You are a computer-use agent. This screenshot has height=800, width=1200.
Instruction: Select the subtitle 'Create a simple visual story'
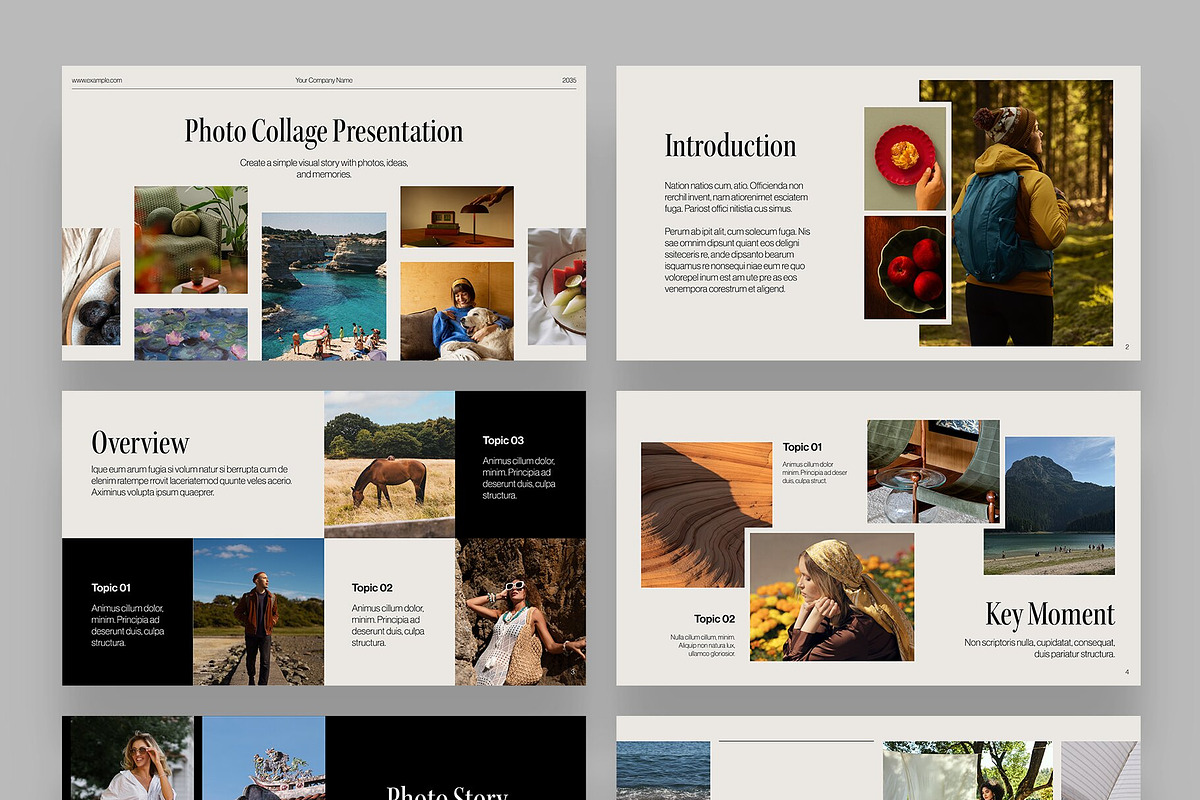click(324, 168)
